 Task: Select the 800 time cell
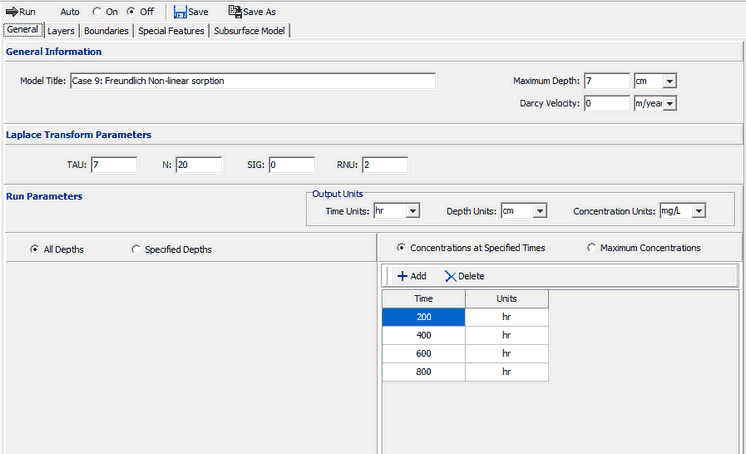[423, 372]
